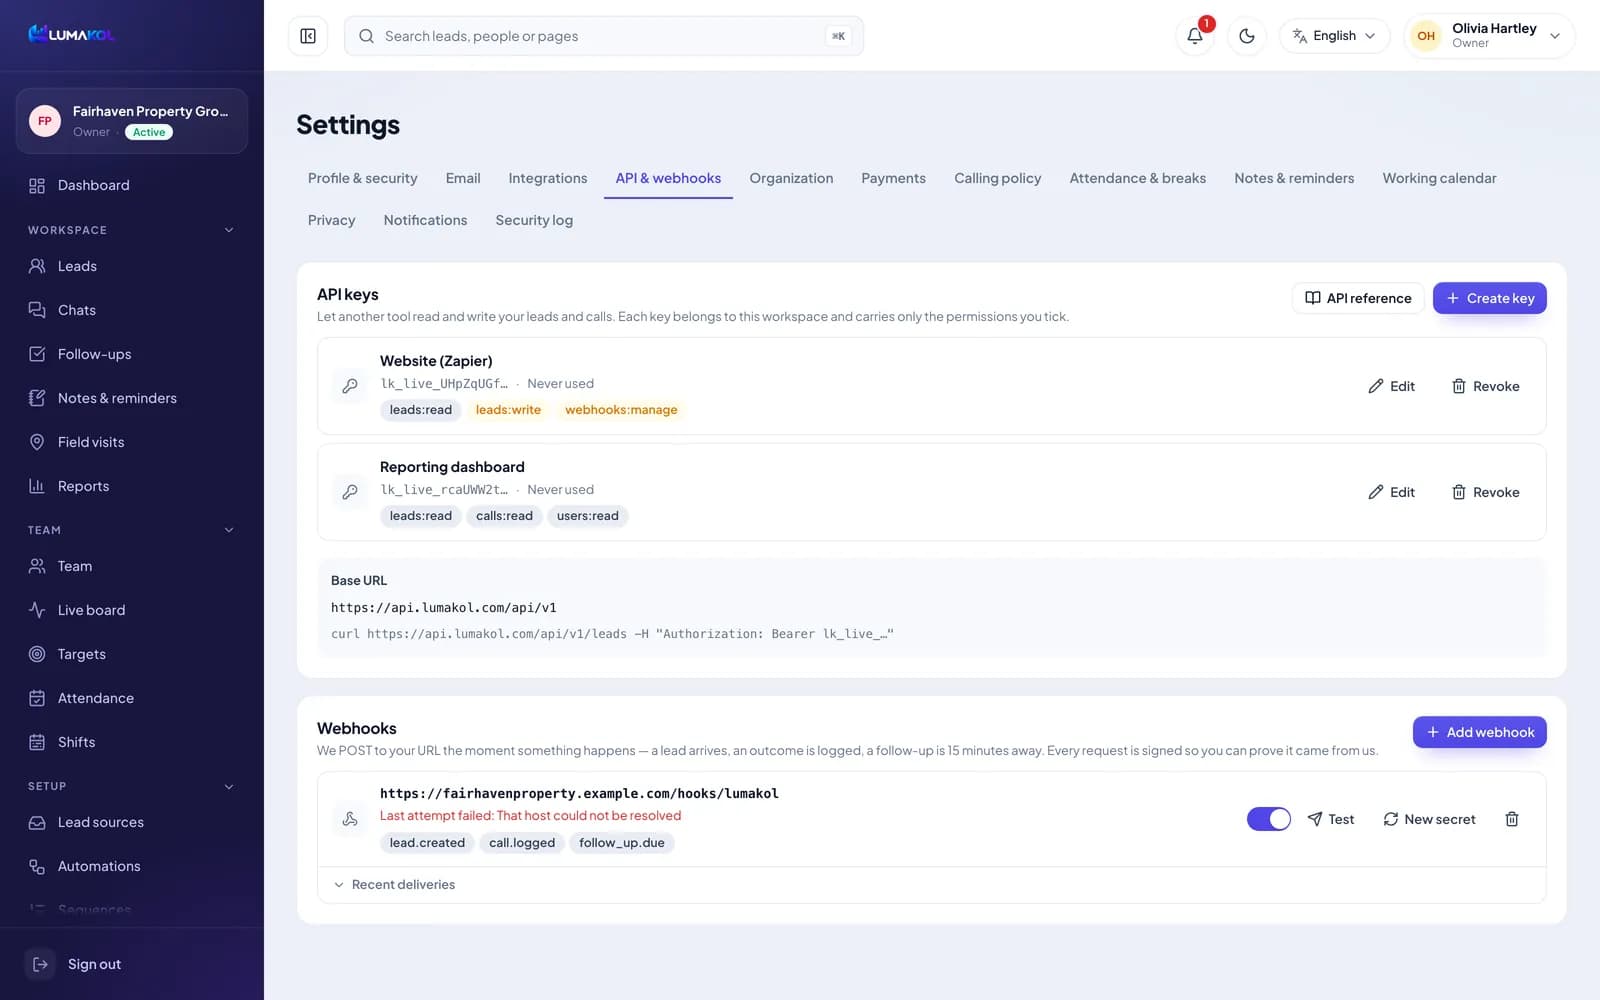Switch to the Calling policy tab
This screenshot has height=1000, width=1600.
[x=997, y=178]
